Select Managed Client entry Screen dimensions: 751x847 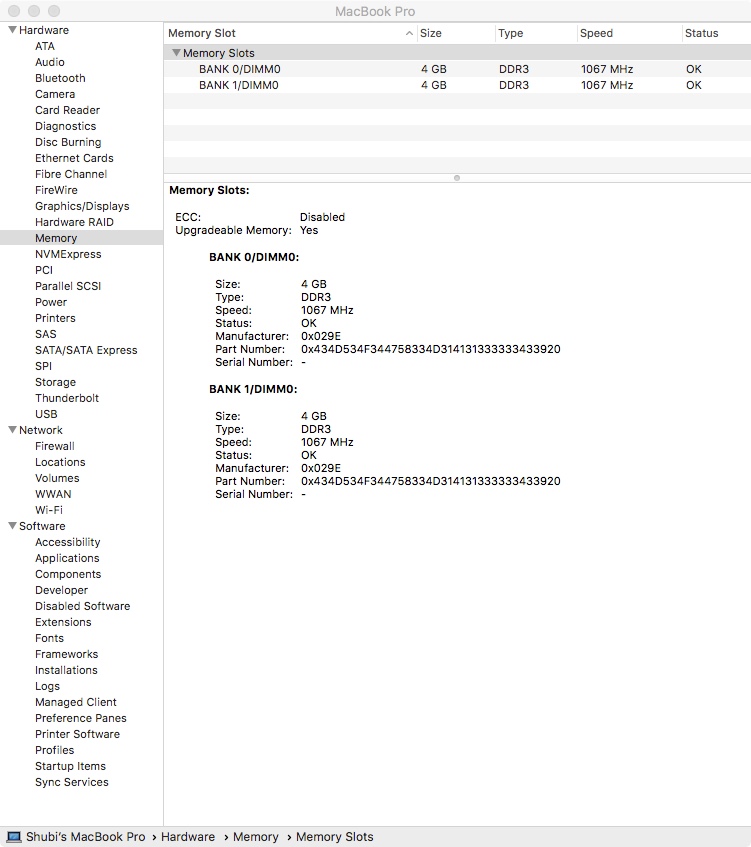76,702
